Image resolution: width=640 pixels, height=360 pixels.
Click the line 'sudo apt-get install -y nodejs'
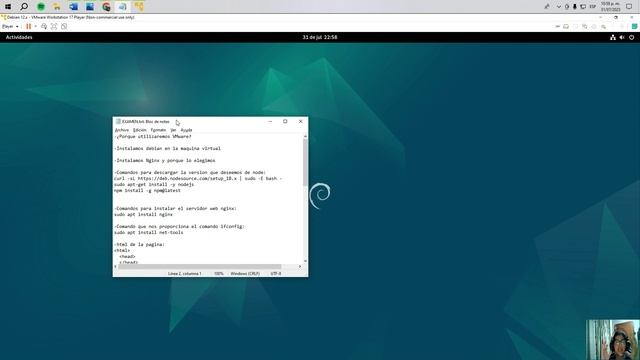[x=154, y=184]
